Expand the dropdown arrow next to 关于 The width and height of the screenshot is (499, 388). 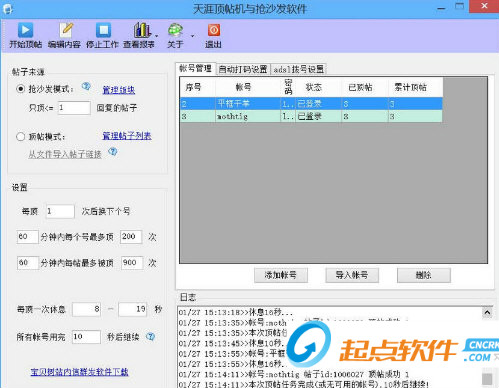coord(192,36)
